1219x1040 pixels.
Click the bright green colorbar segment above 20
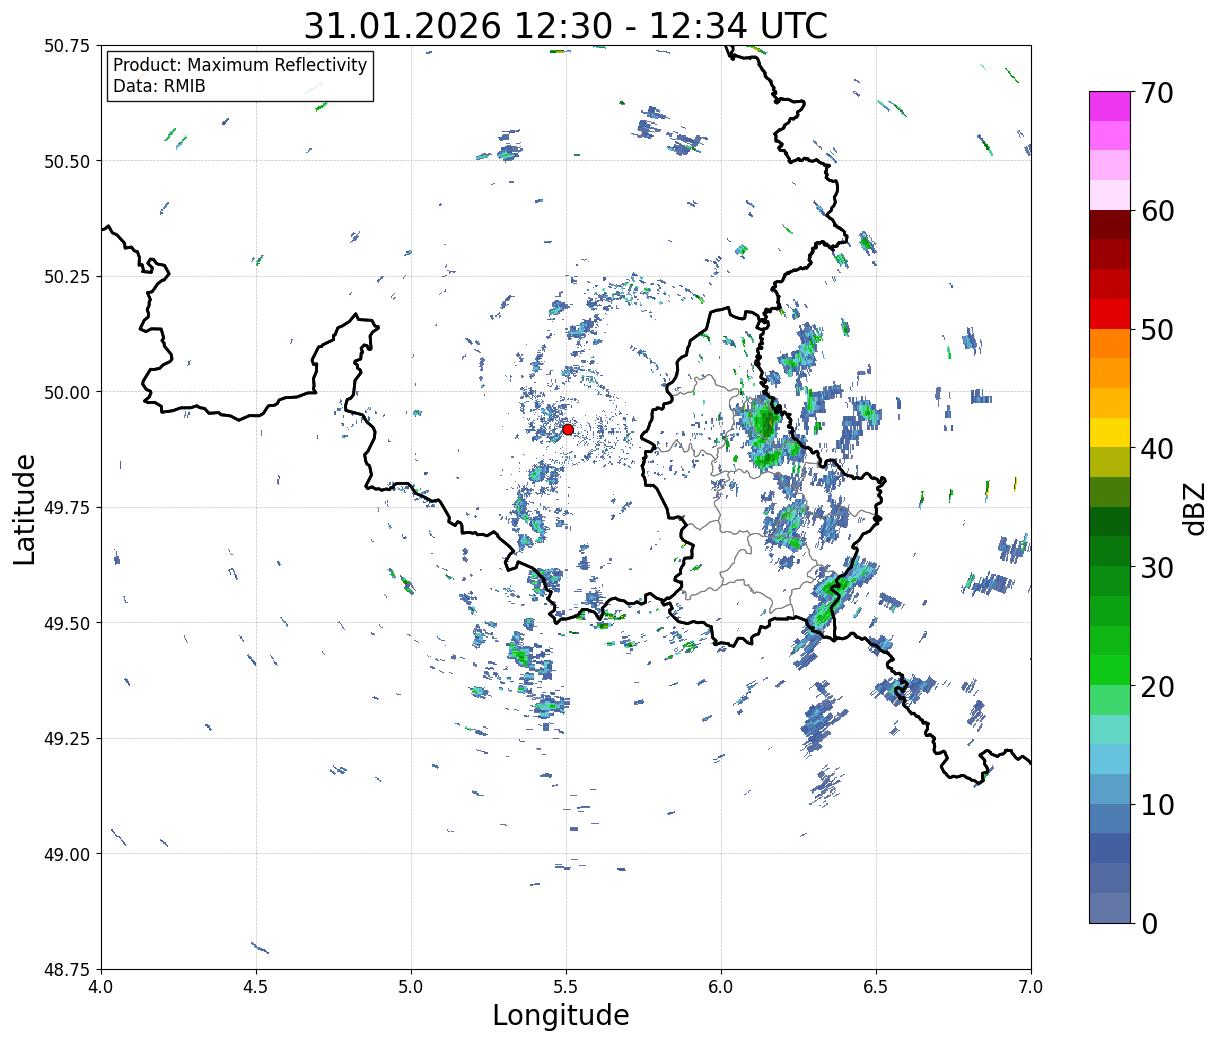coord(1110,670)
